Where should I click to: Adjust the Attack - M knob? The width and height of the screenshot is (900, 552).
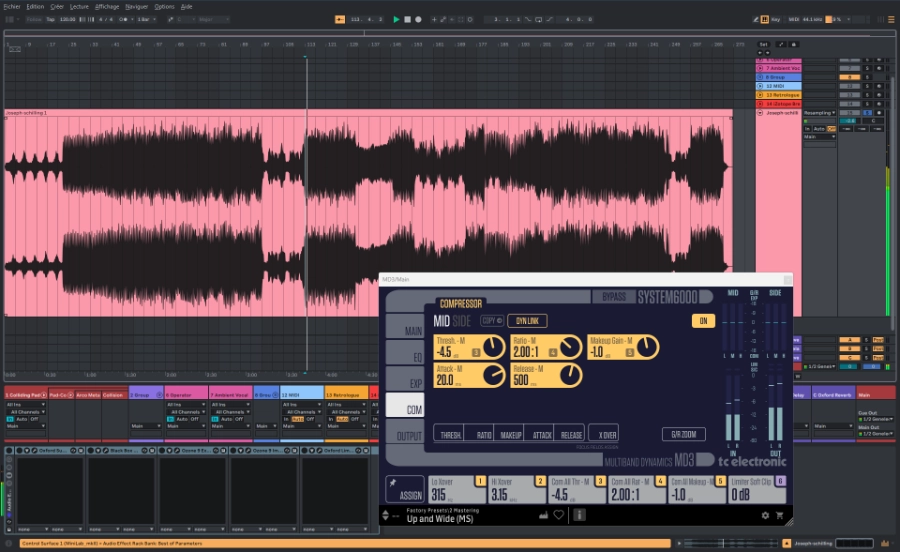click(492, 375)
